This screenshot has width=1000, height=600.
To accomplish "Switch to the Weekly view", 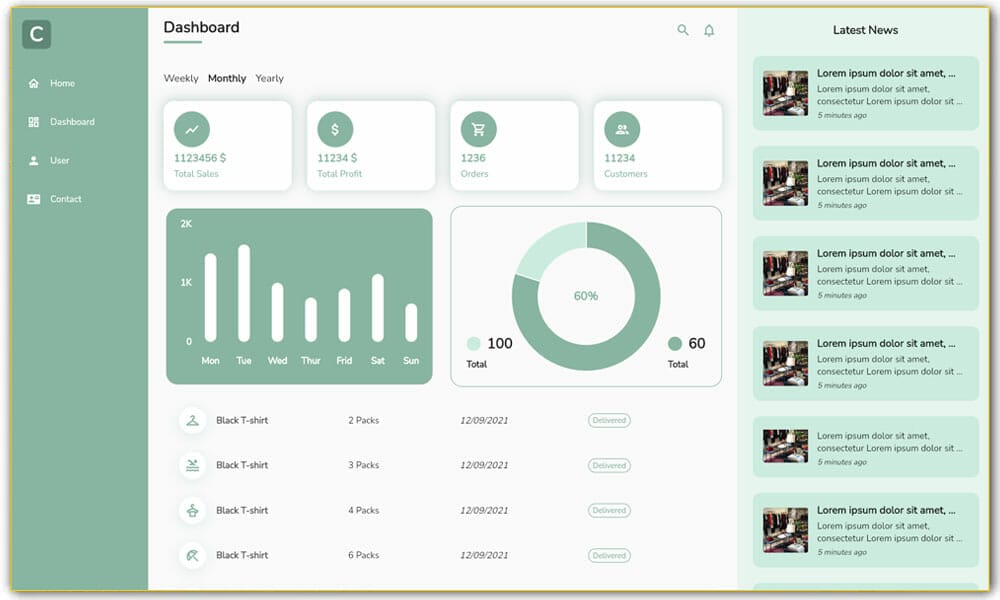I will [x=181, y=78].
